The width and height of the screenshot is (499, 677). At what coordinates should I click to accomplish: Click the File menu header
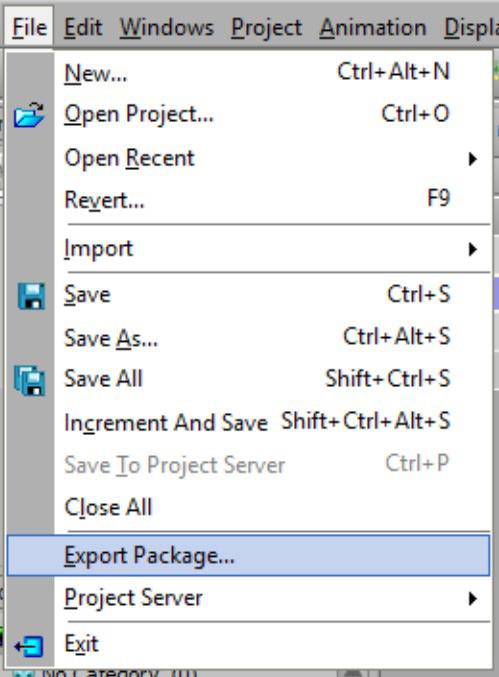[x=29, y=28]
